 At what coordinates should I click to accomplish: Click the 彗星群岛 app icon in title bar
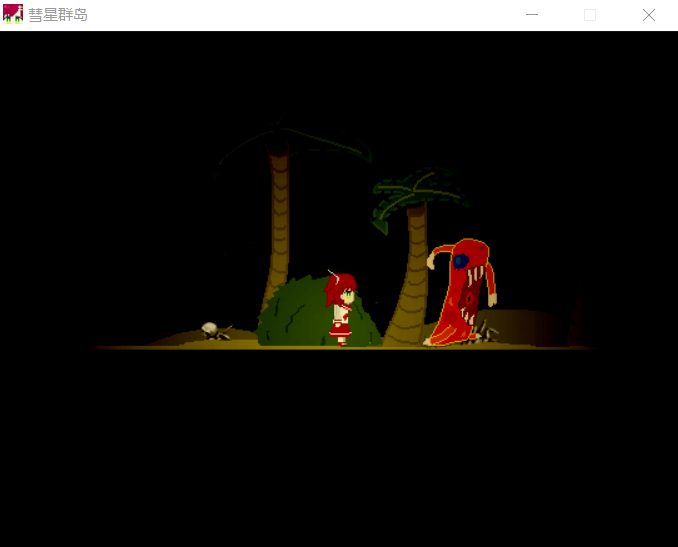pyautogui.click(x=13, y=14)
